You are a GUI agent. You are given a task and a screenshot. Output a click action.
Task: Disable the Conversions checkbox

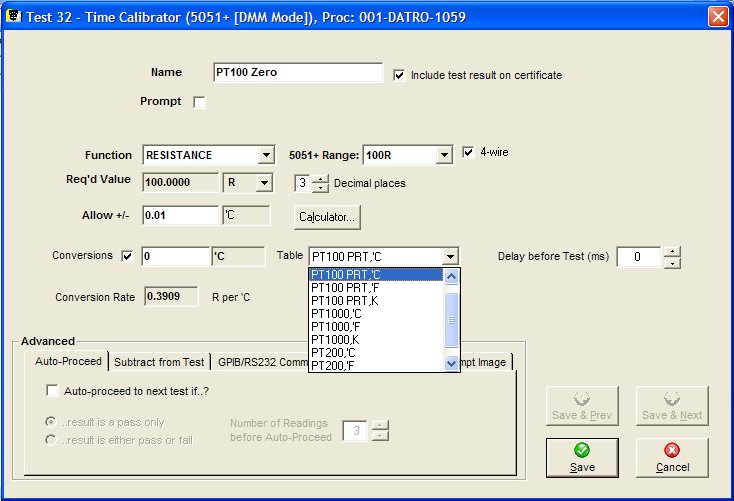[x=127, y=256]
